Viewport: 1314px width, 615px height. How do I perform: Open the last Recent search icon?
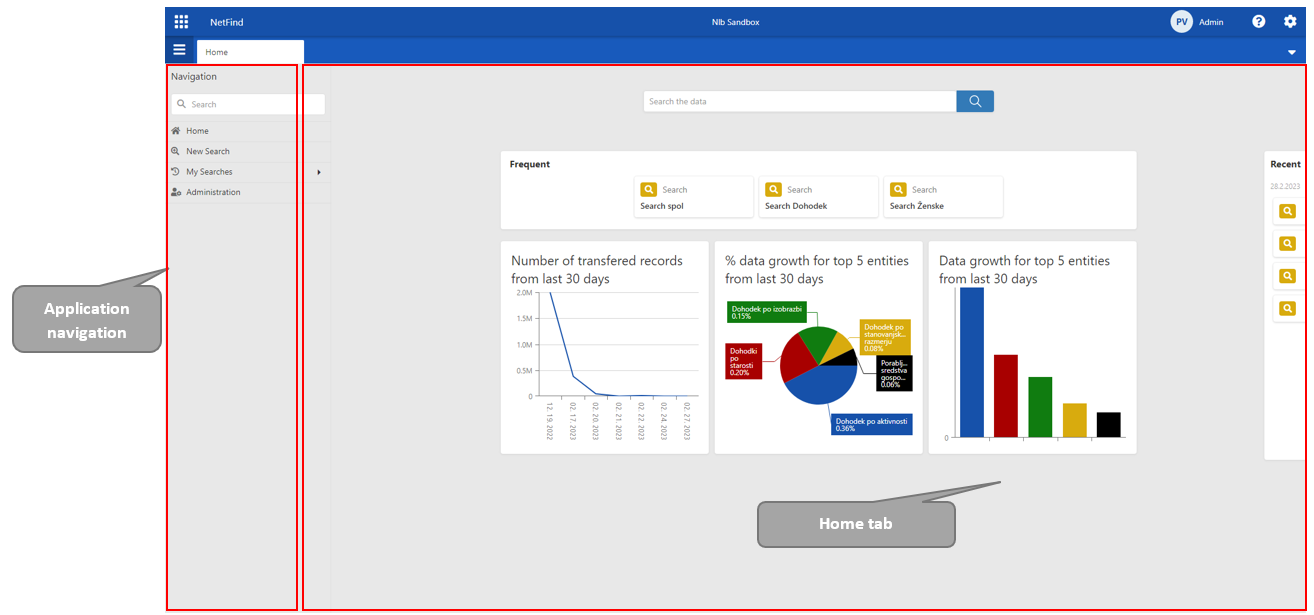click(x=1287, y=309)
